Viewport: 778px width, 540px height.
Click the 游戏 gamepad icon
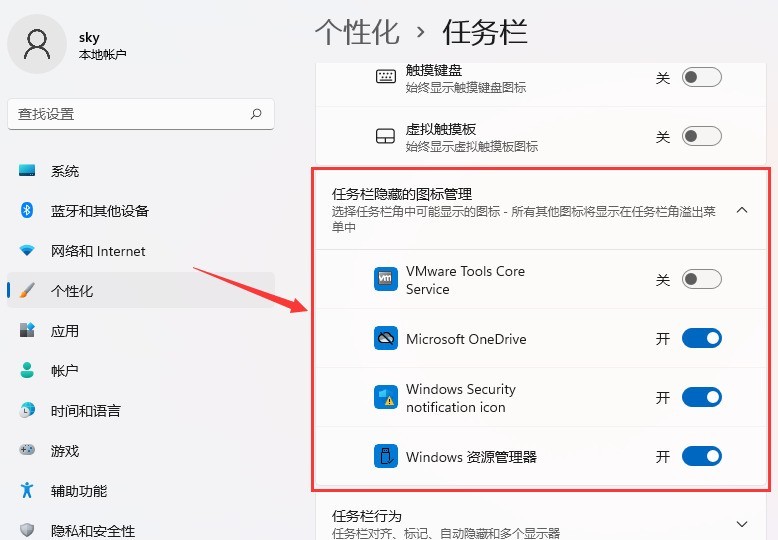click(27, 450)
